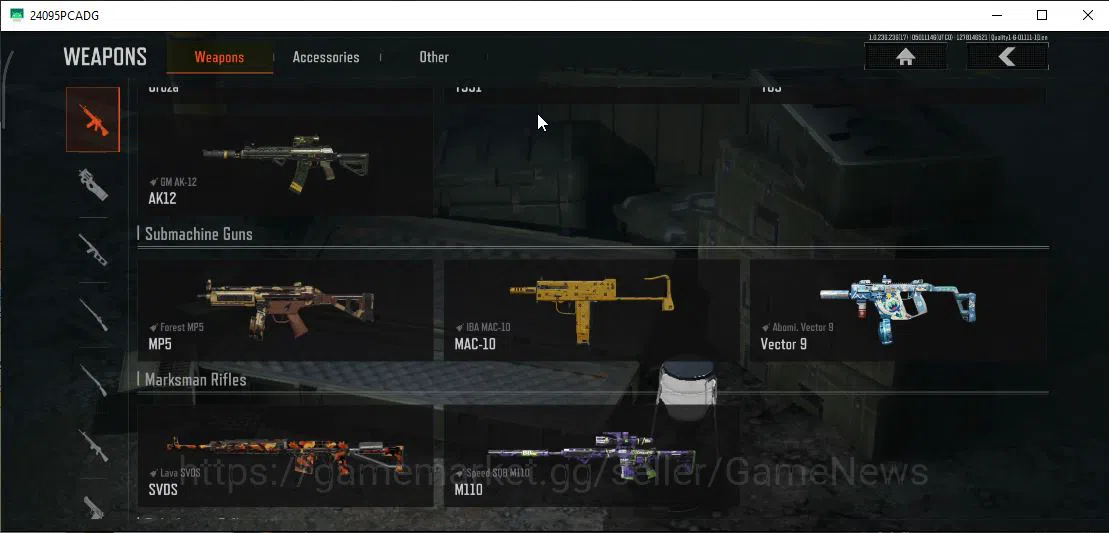Select the orange SVDS rifle image
1109x533 pixels.
coord(286,455)
